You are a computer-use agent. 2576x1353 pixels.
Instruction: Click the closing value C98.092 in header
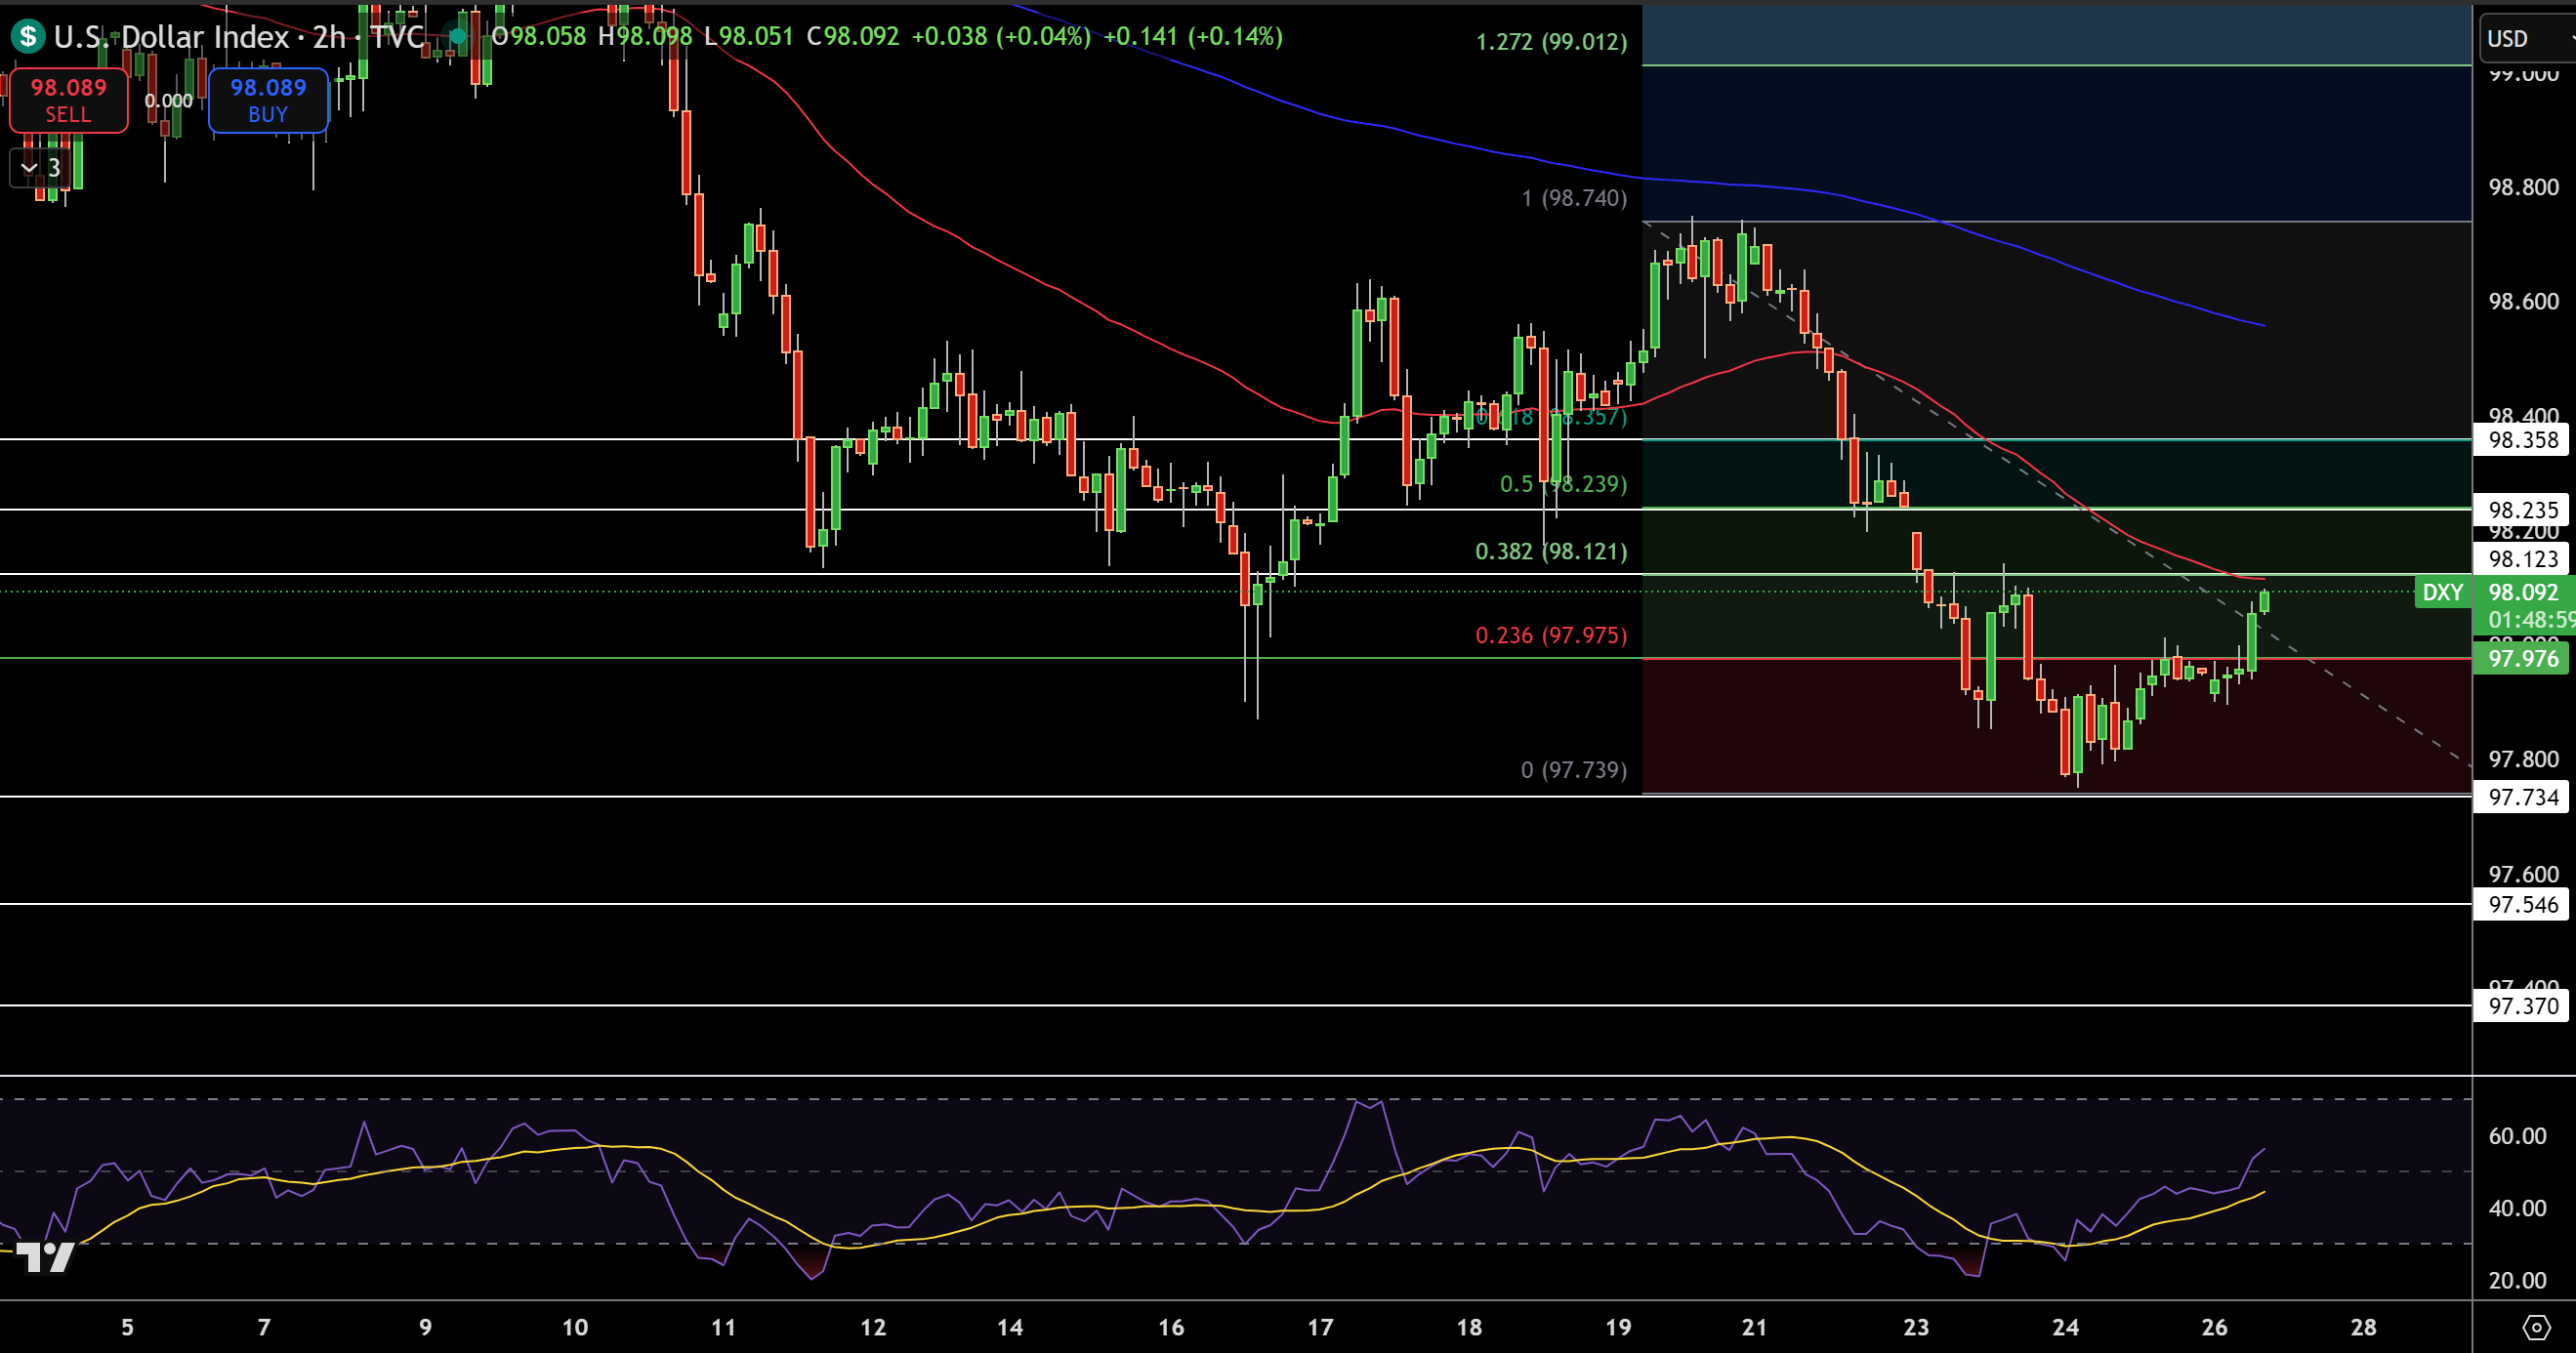[852, 37]
